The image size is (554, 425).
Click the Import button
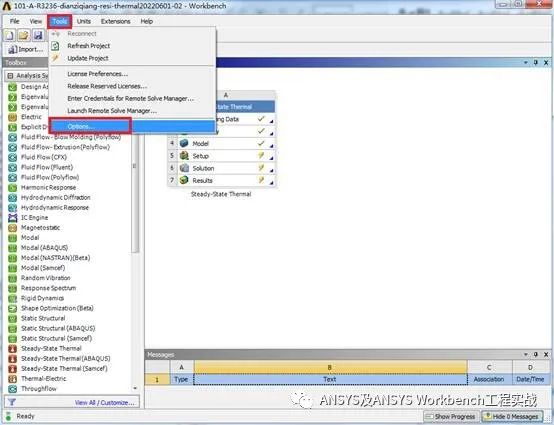[25, 49]
